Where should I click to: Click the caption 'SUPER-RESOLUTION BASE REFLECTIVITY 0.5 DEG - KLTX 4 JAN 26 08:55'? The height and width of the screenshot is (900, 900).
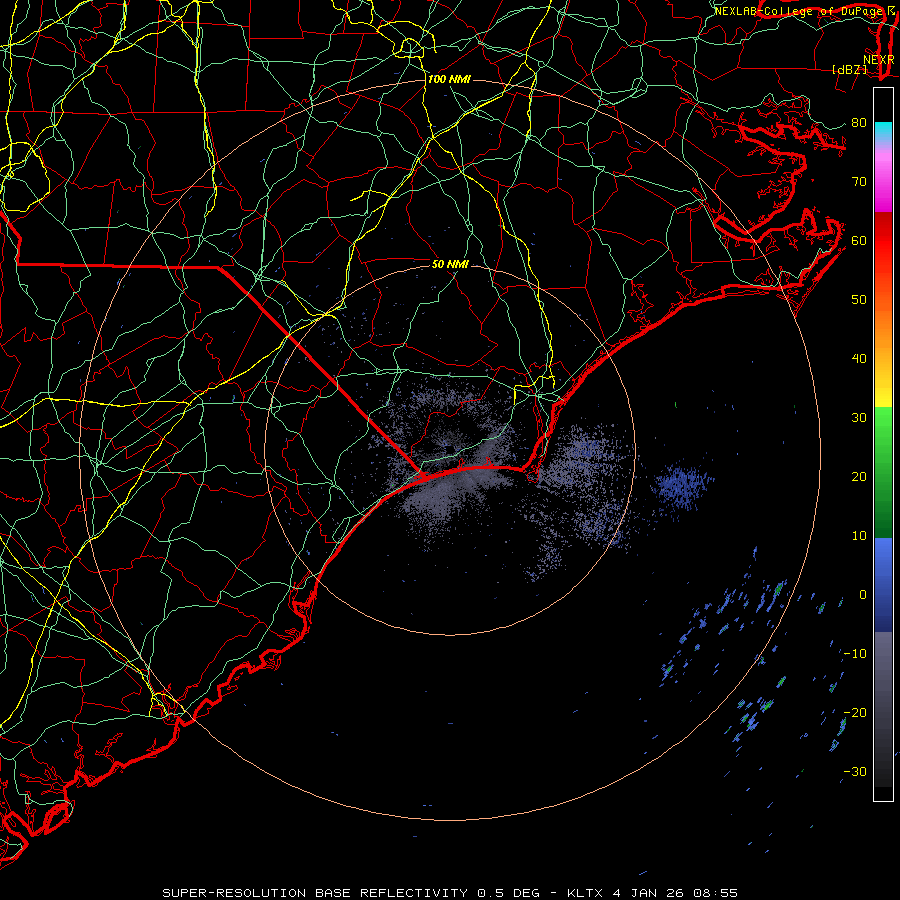pyautogui.click(x=450, y=893)
